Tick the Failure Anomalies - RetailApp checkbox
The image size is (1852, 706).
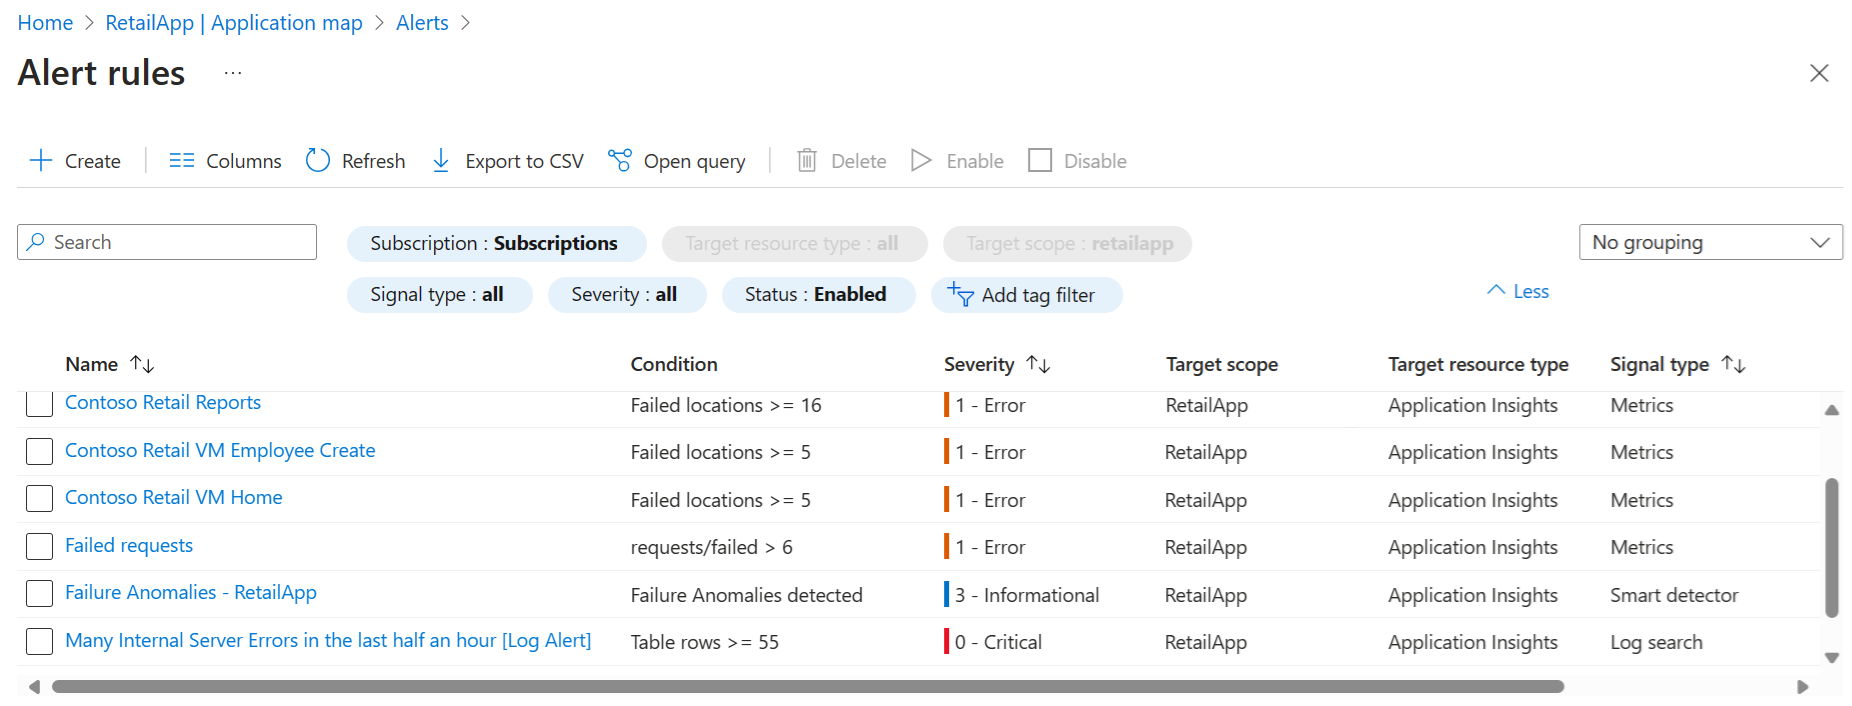(39, 593)
